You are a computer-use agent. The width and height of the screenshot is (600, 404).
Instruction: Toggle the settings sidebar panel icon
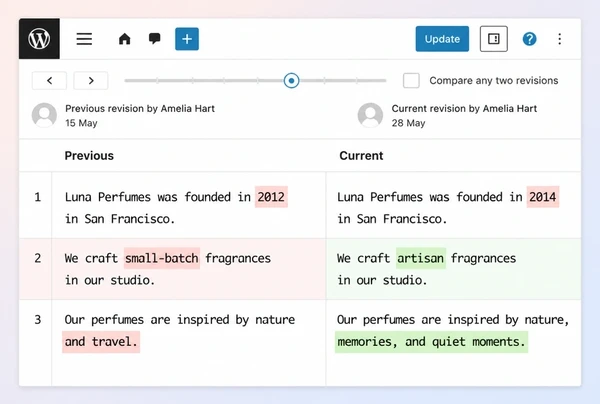494,39
